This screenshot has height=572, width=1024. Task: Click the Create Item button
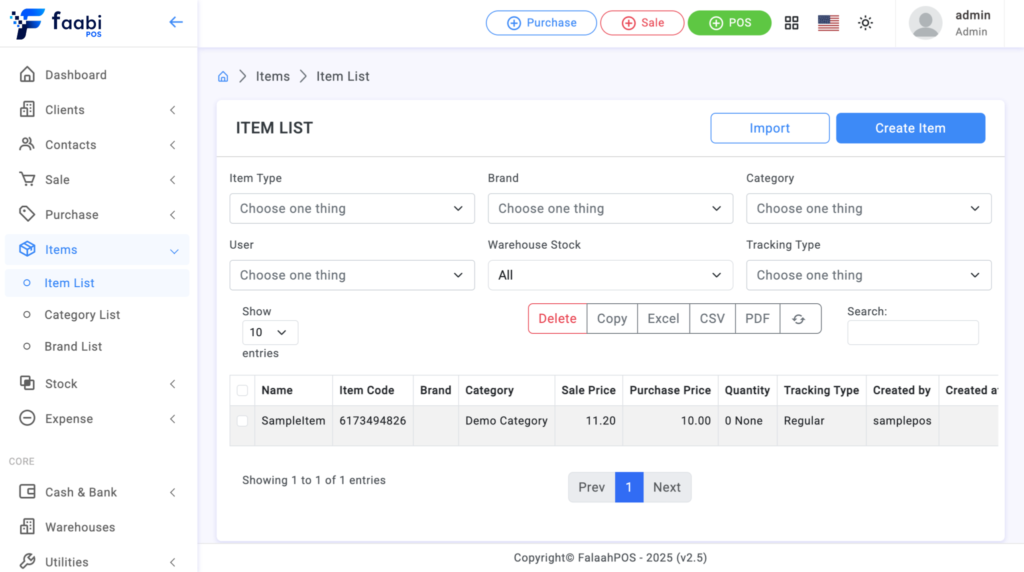[x=910, y=128]
